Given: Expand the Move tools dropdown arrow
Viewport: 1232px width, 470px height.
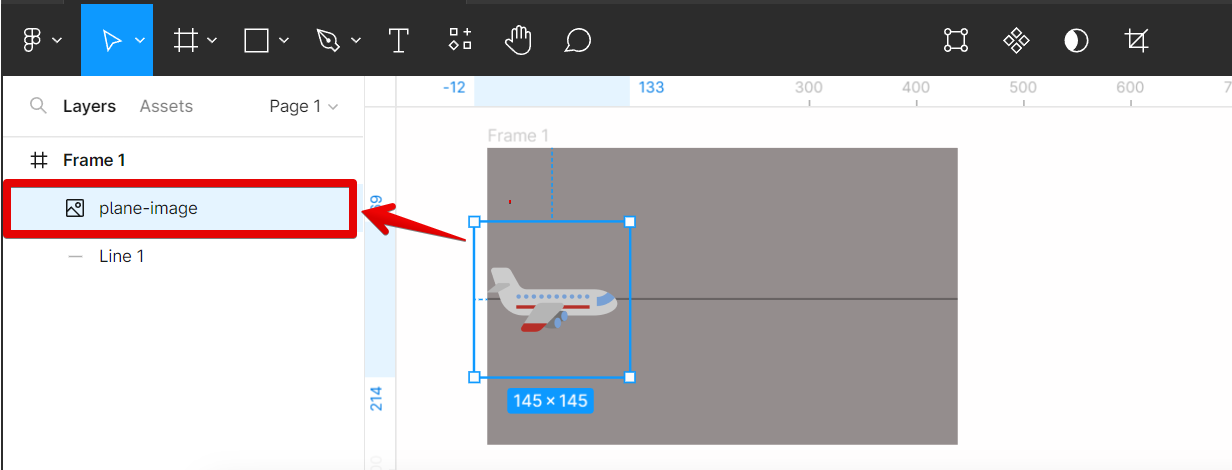Looking at the screenshot, I should [140, 41].
